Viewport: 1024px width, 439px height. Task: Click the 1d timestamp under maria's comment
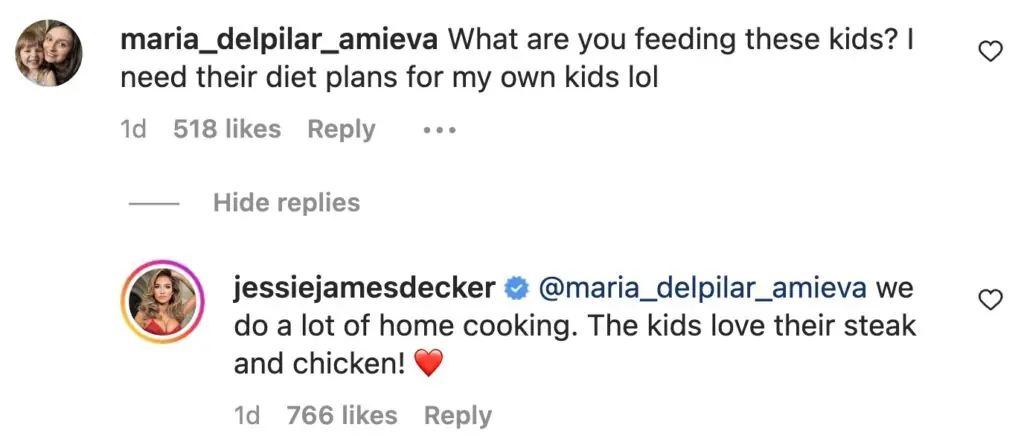pos(133,130)
